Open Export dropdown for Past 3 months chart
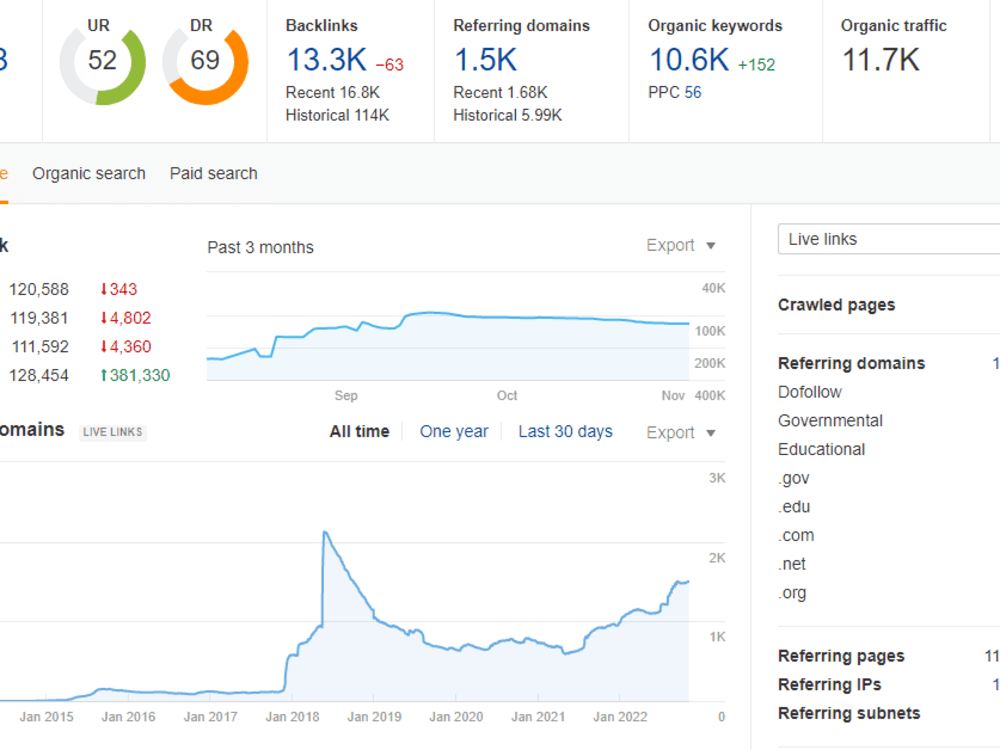The width and height of the screenshot is (1000, 750). tap(680, 246)
